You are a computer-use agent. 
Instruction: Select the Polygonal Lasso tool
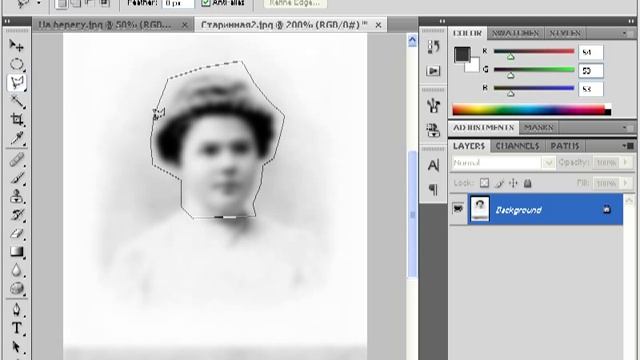pyautogui.click(x=16, y=83)
